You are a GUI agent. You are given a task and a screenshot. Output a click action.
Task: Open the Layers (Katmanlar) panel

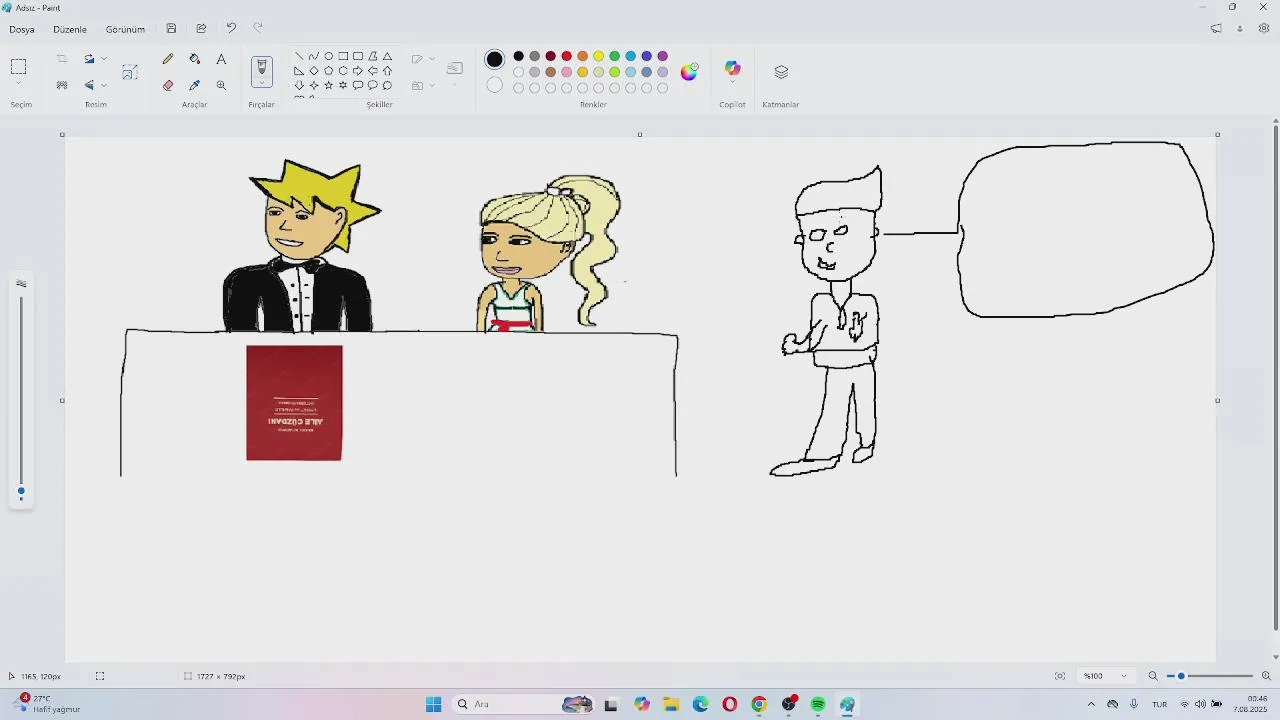pyautogui.click(x=781, y=72)
